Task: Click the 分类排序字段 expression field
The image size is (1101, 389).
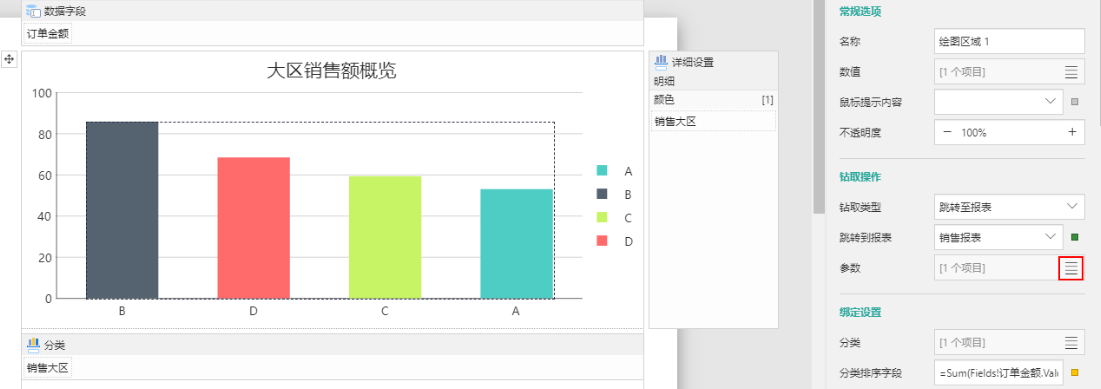Action: (998, 373)
